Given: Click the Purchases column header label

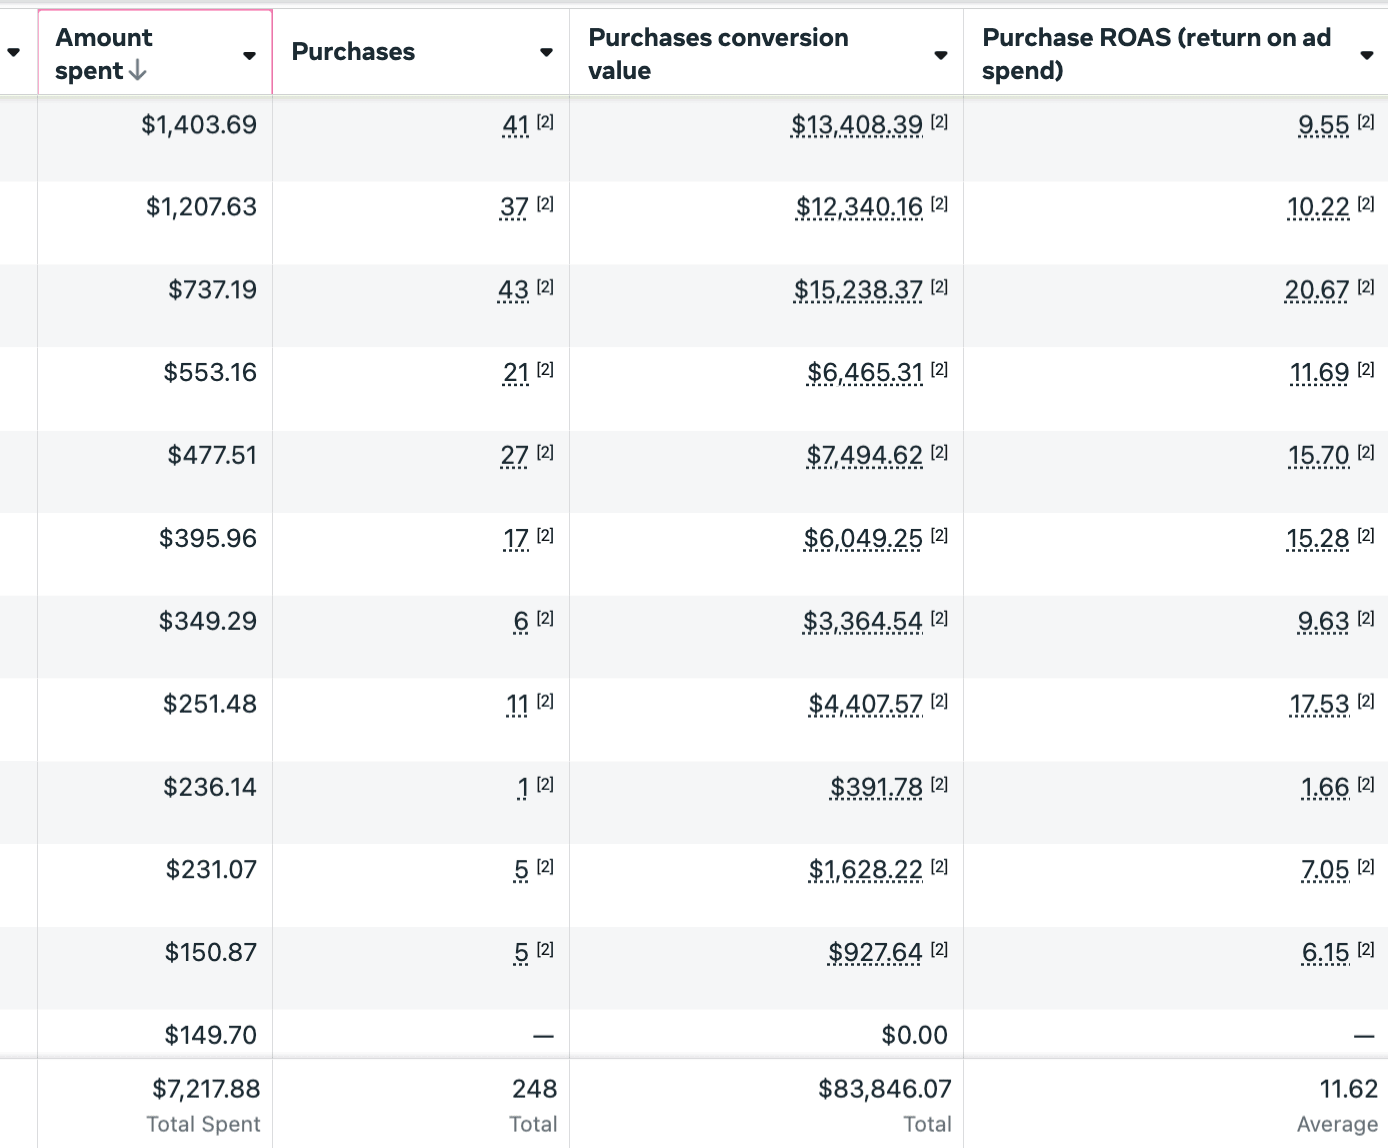Looking at the screenshot, I should (353, 52).
